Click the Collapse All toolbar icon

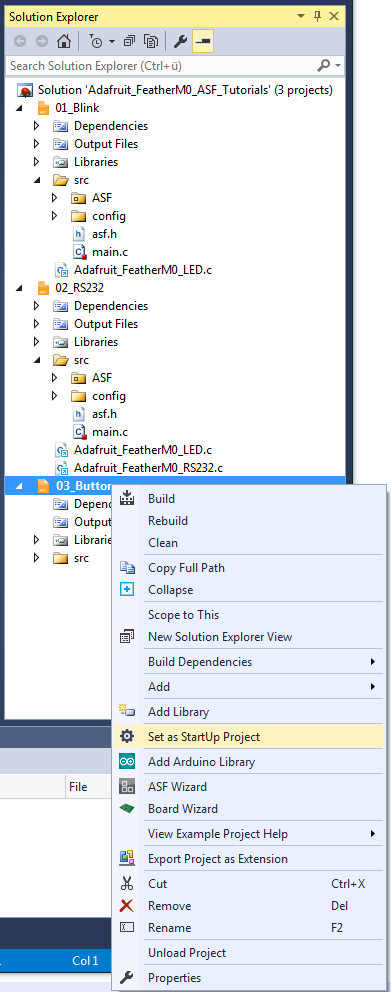coord(130,42)
